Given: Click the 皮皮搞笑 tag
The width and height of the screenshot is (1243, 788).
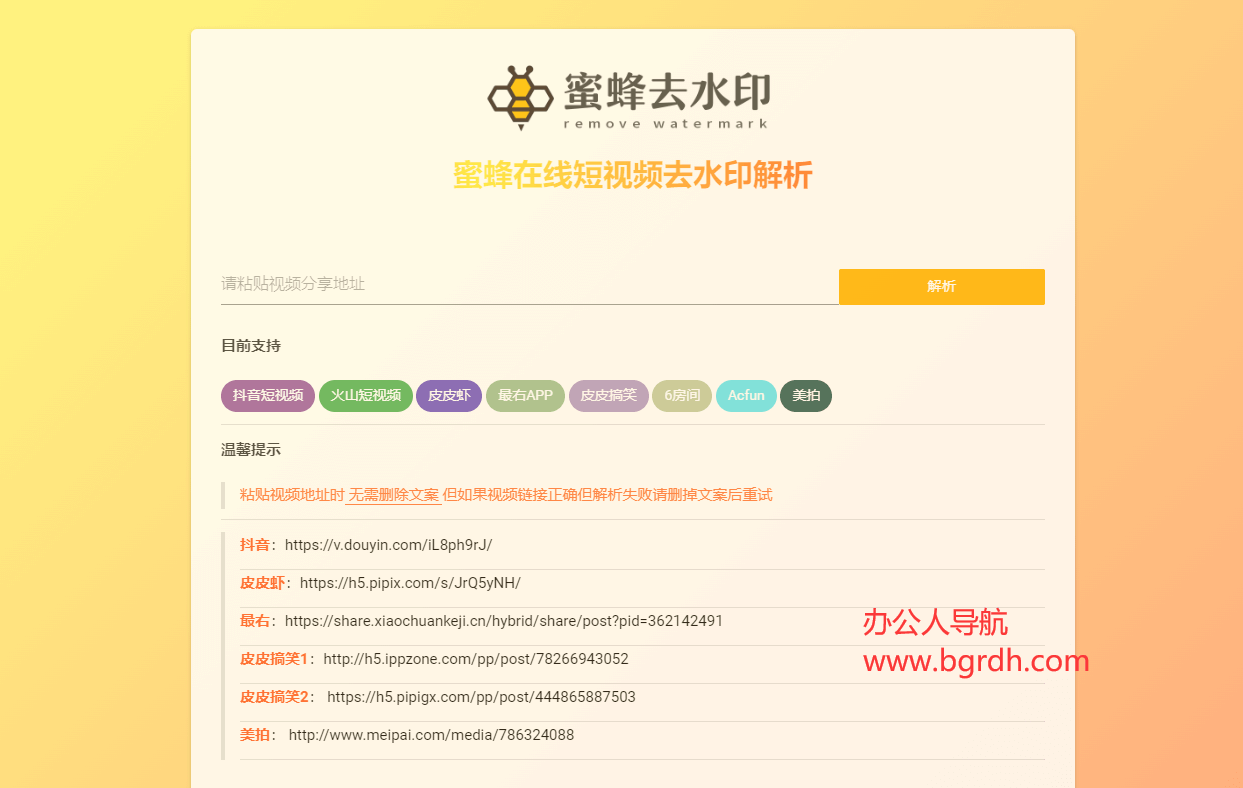Looking at the screenshot, I should tap(609, 396).
